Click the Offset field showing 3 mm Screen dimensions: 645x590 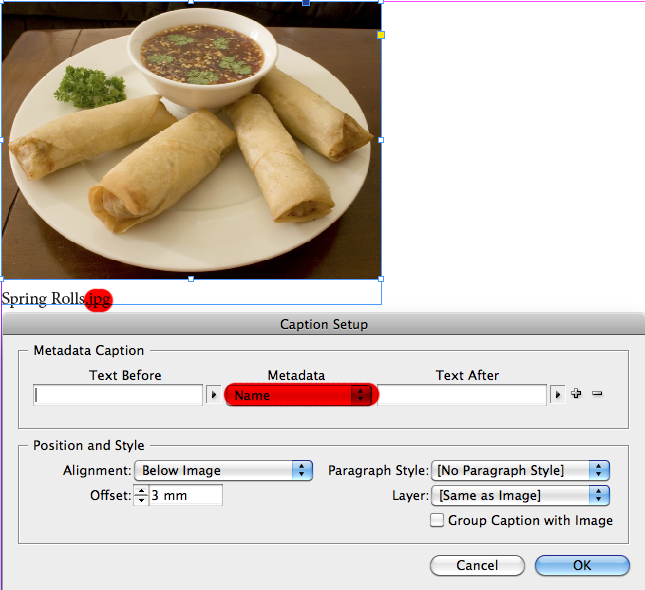point(186,495)
